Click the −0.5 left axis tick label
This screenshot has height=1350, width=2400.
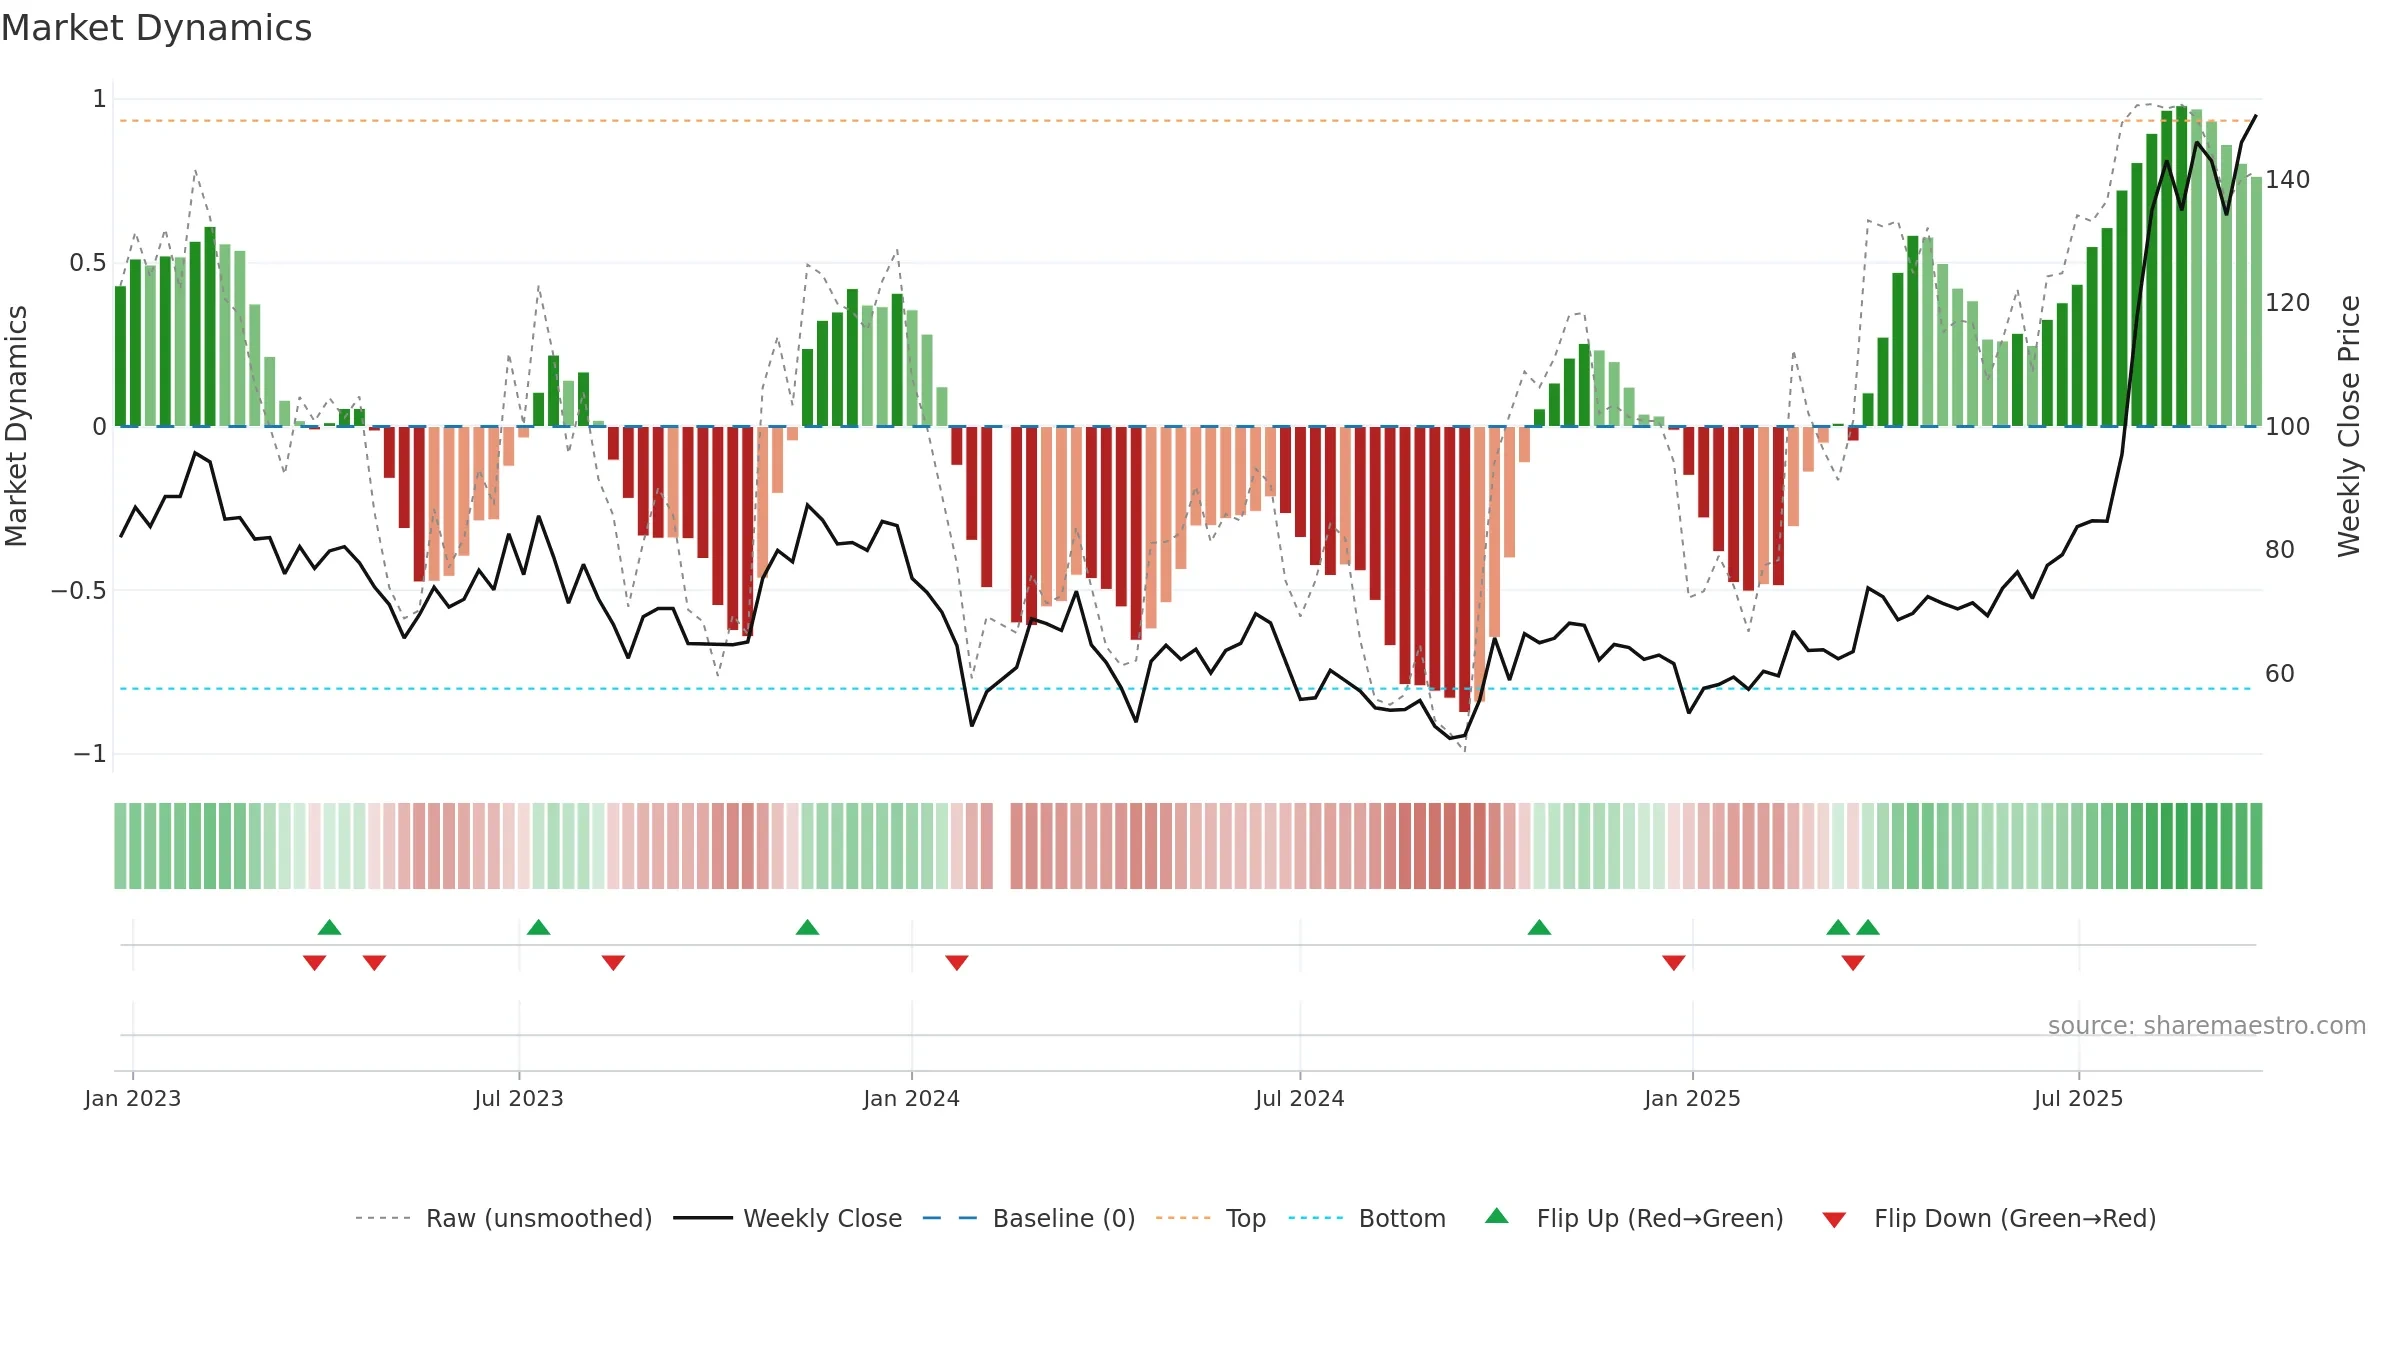79,591
